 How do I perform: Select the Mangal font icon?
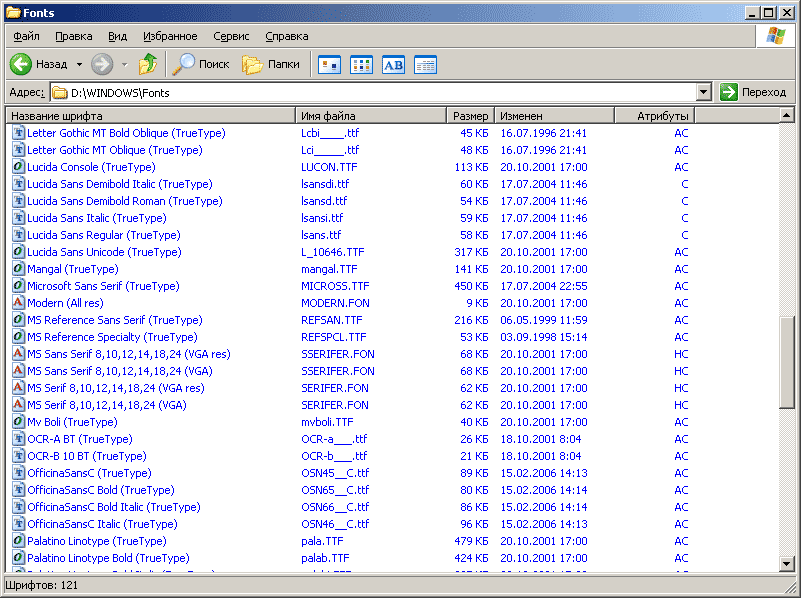[18, 269]
